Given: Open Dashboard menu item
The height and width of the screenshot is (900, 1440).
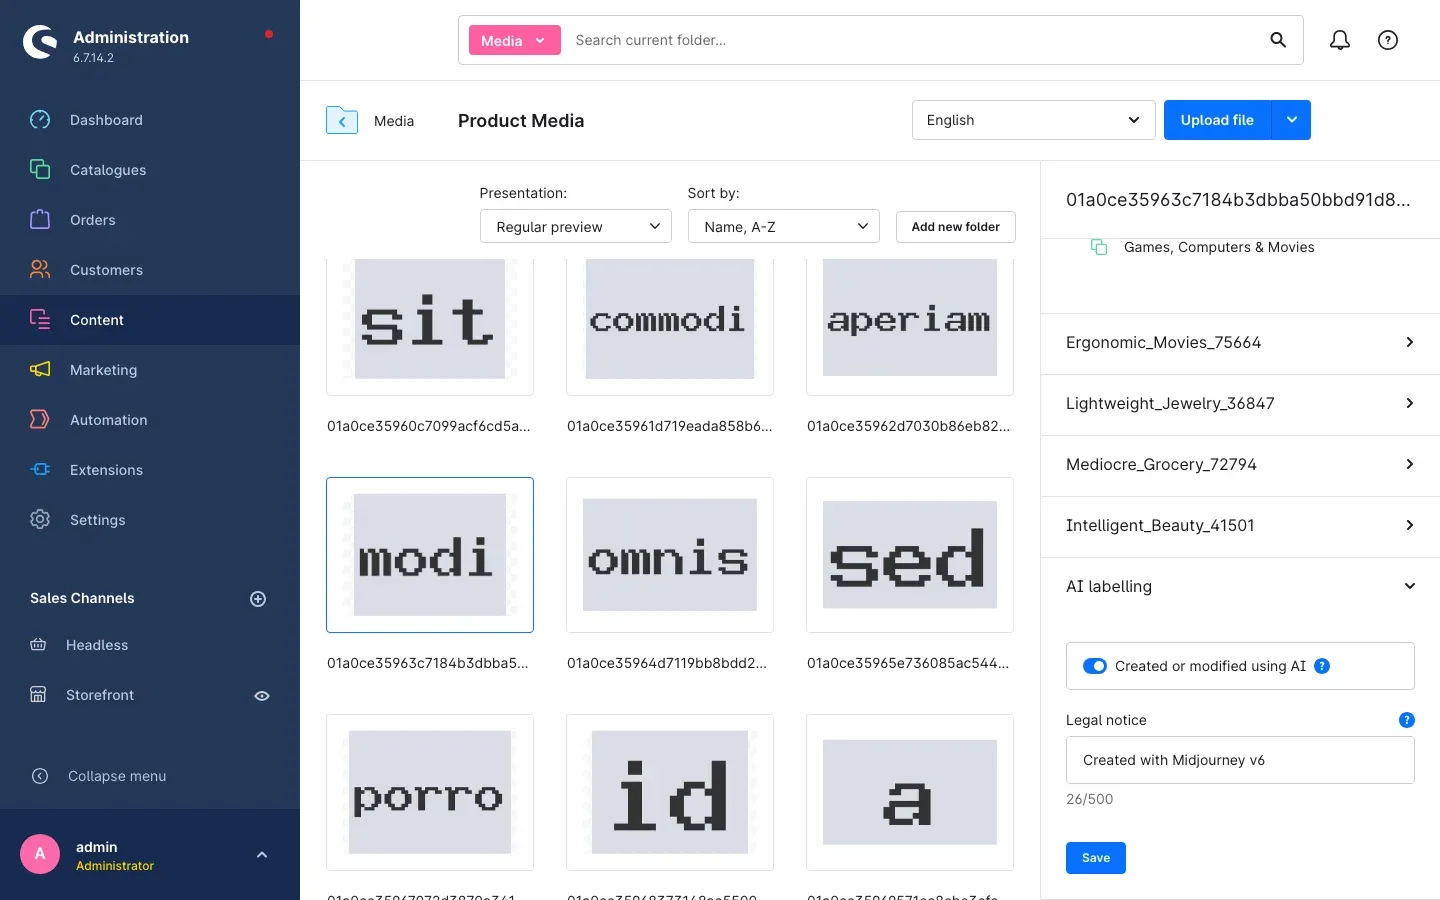Looking at the screenshot, I should (150, 120).
